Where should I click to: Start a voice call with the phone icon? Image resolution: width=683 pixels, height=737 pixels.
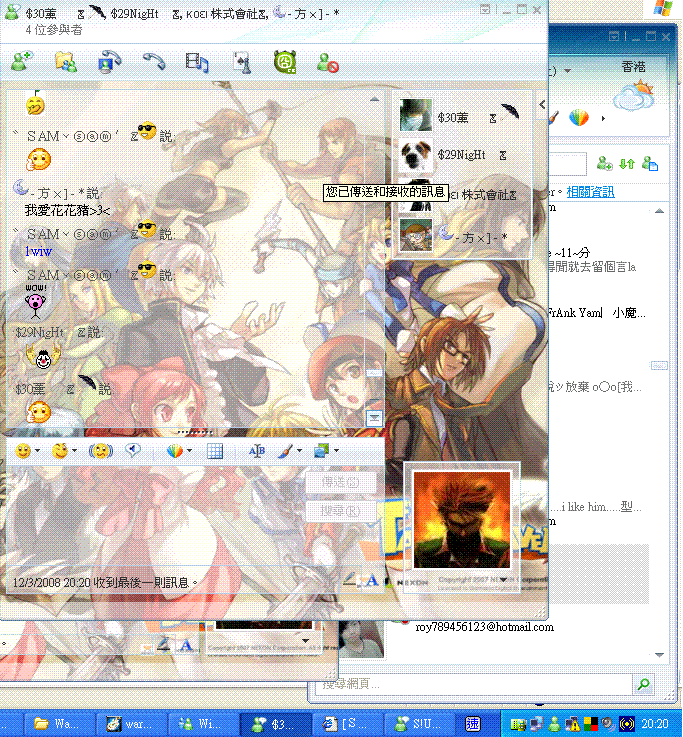point(153,62)
